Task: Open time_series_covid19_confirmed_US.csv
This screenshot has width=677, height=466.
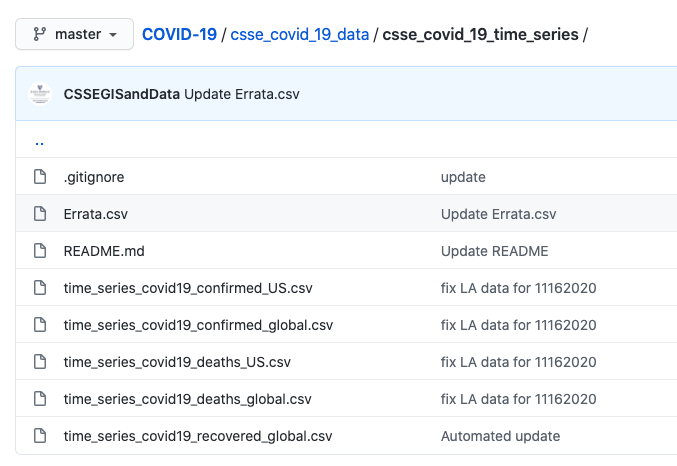Action: click(188, 288)
